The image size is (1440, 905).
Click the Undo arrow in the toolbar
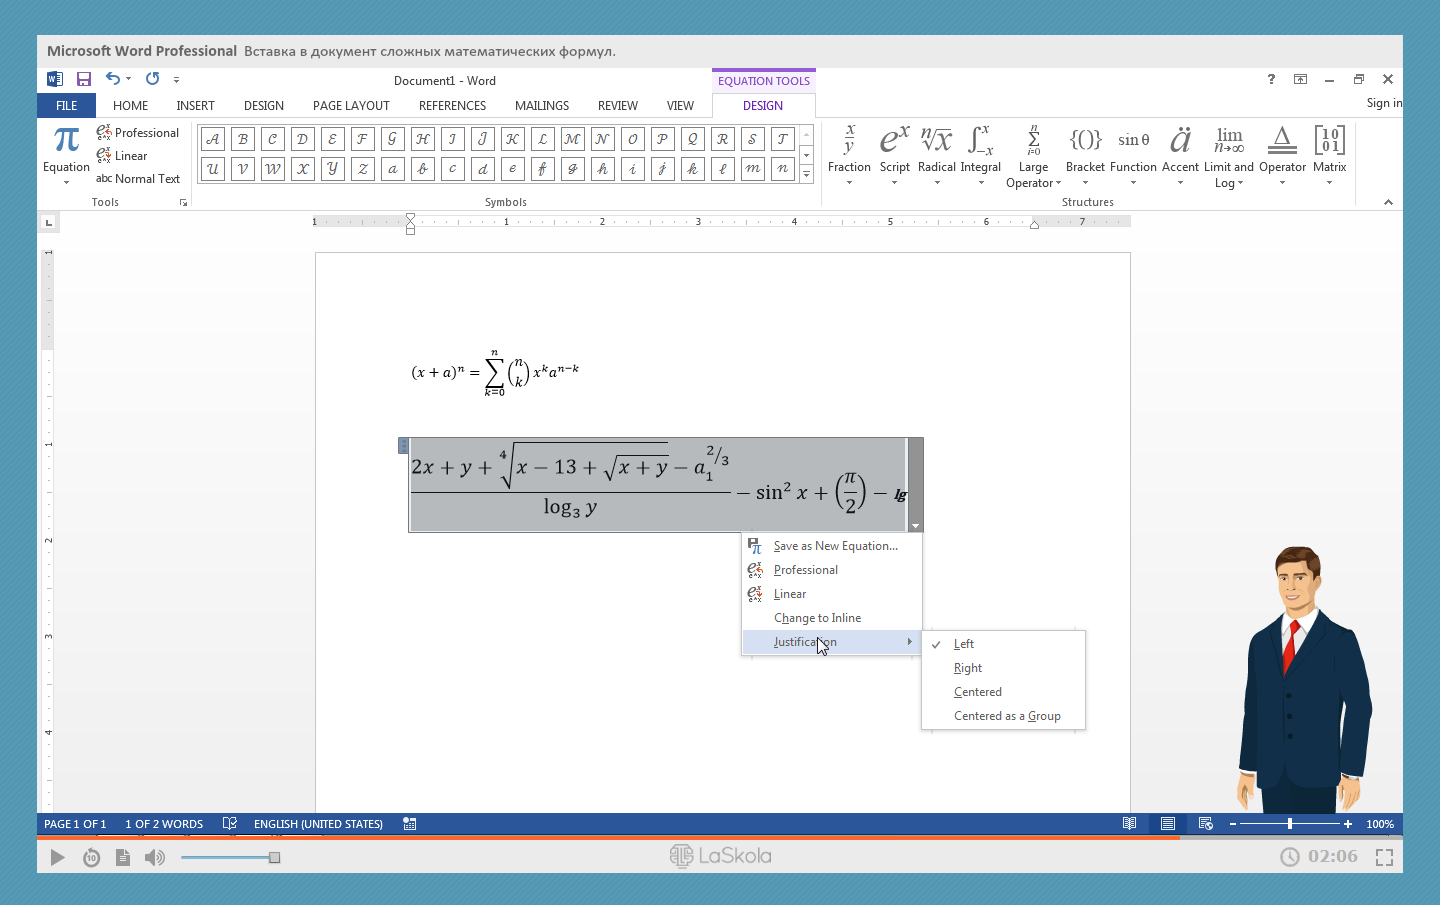(x=113, y=79)
